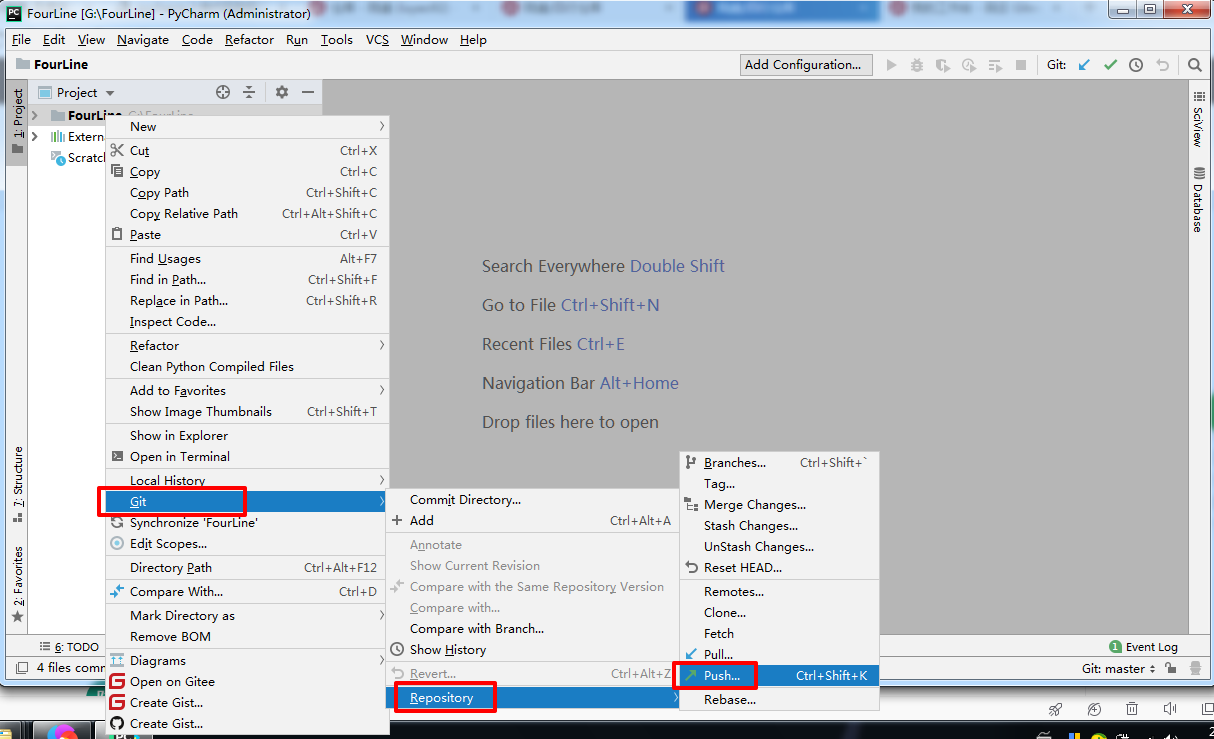
Task: Select Reset HEAD… in Repository submenu
Action: click(779, 567)
